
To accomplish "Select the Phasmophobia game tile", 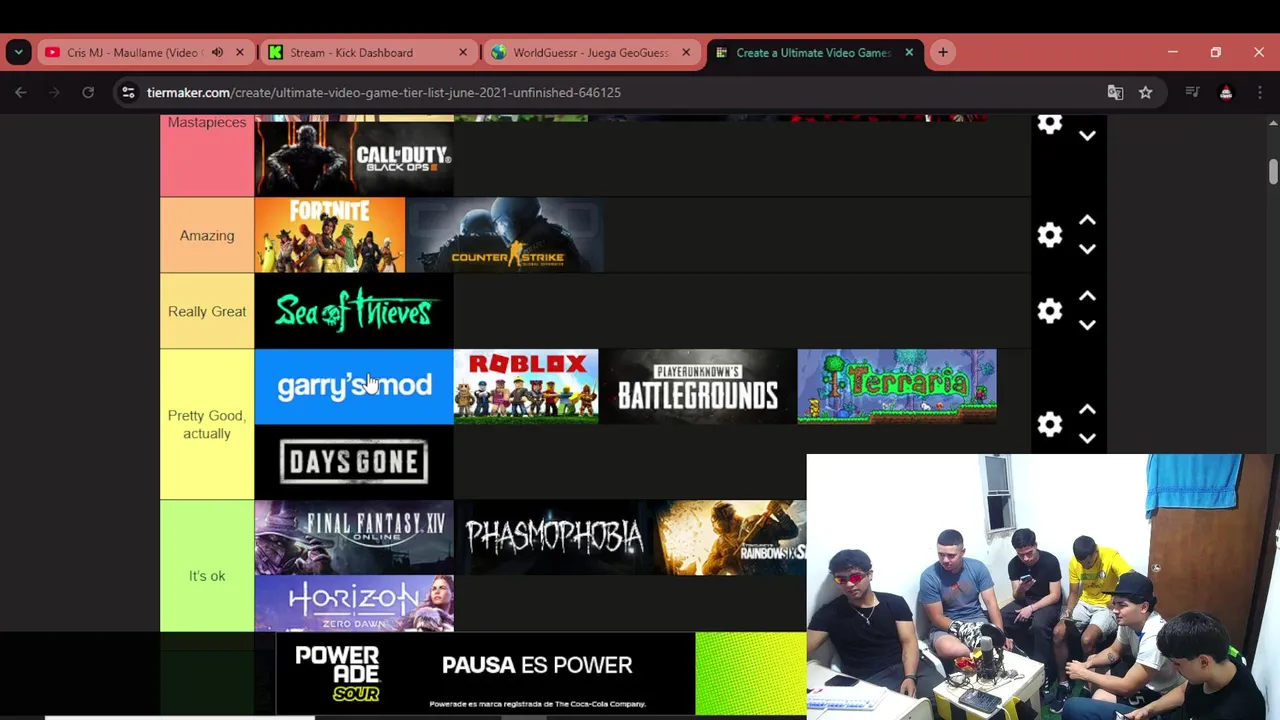I will pos(553,538).
